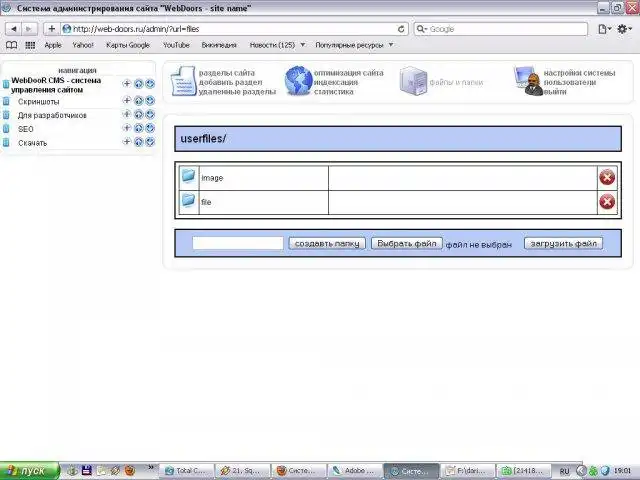Click the system settings user icon
The height and width of the screenshot is (480, 640).
pyautogui.click(x=528, y=81)
